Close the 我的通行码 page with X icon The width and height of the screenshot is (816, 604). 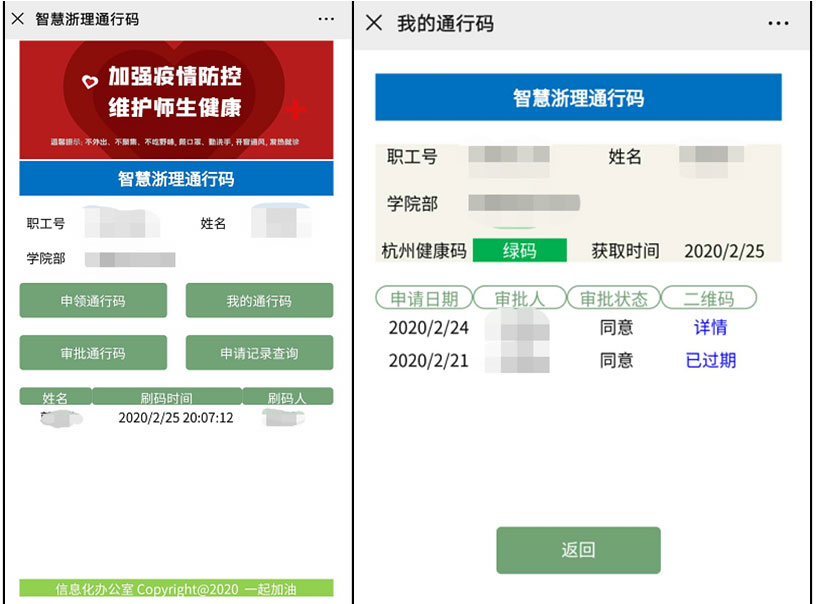tap(374, 23)
